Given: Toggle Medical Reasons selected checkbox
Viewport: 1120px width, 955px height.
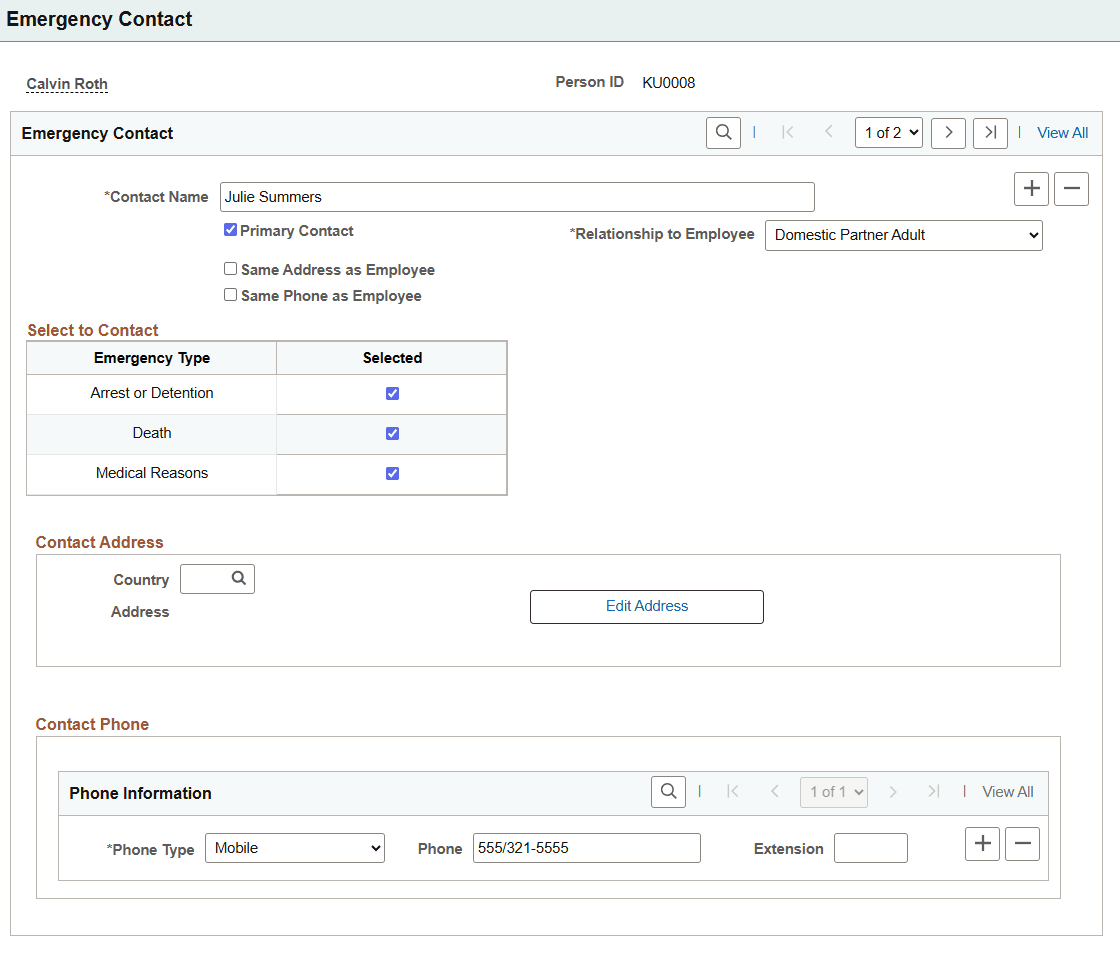Looking at the screenshot, I should click(x=392, y=474).
